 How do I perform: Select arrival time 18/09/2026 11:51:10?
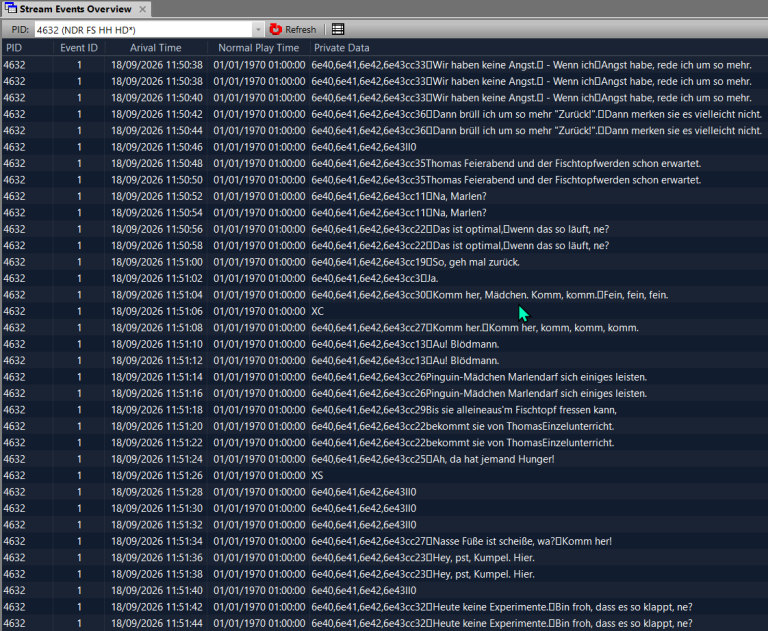(x=157, y=344)
